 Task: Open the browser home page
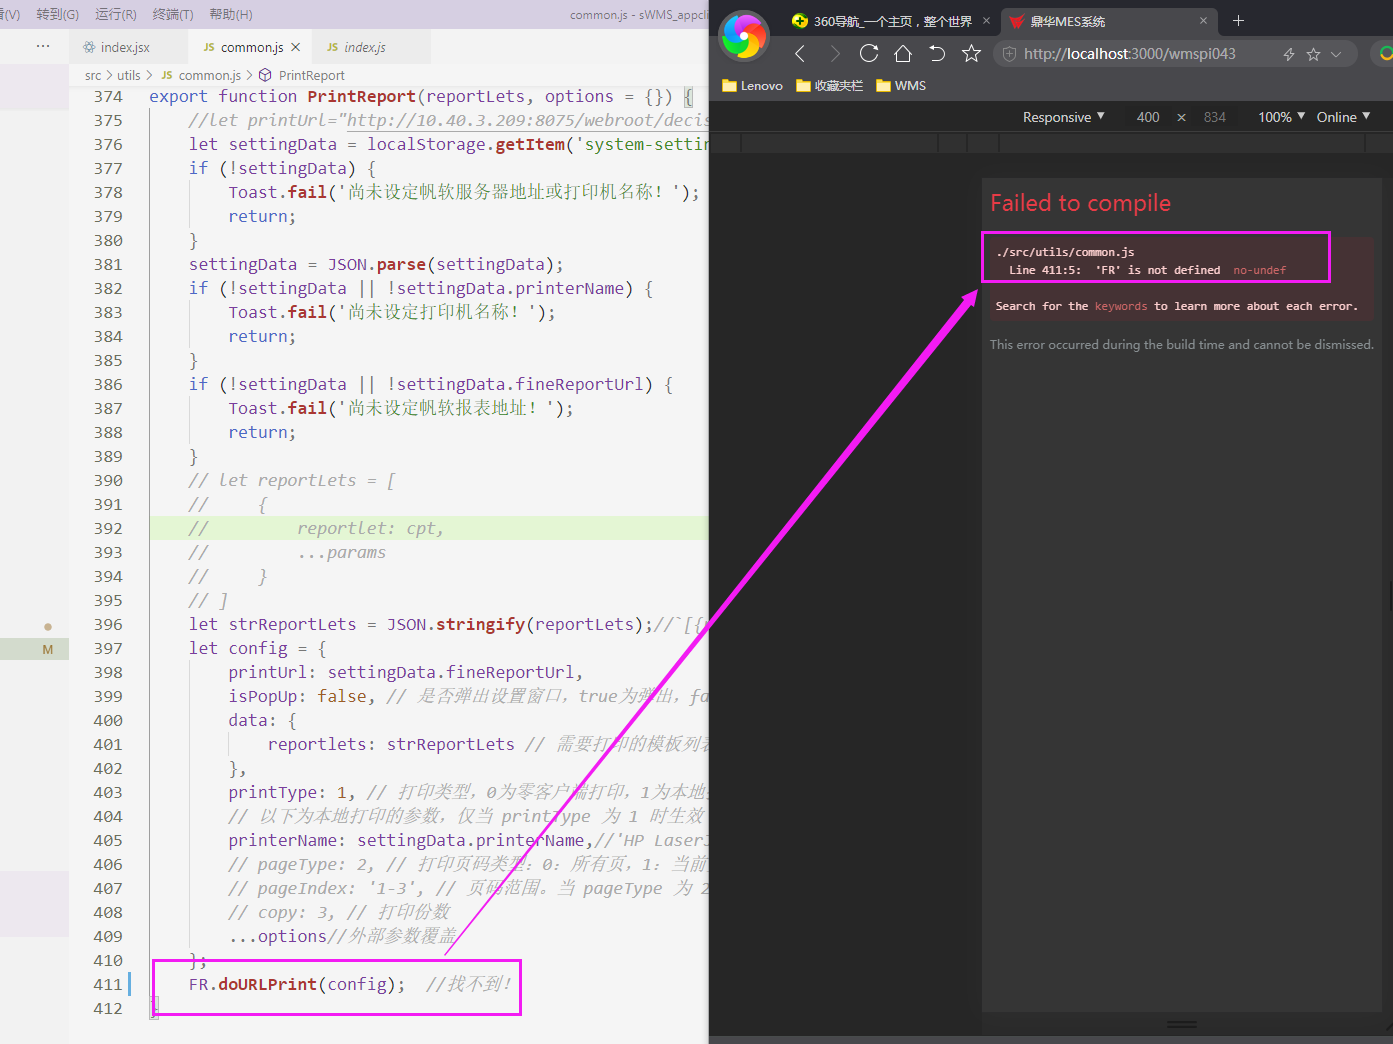(903, 54)
